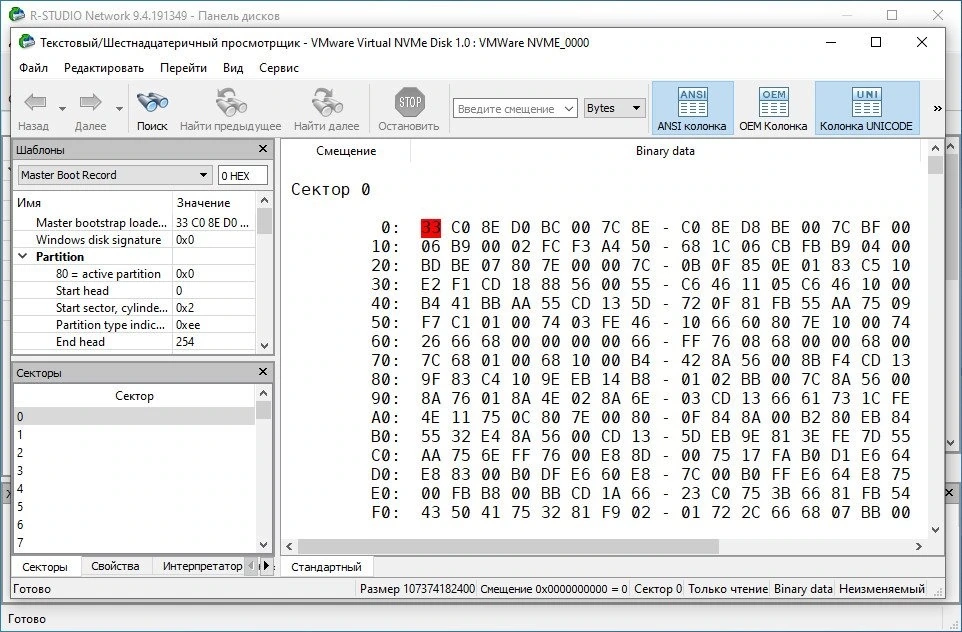
Task: Click the Только чтение status indicator
Action: [728, 589]
